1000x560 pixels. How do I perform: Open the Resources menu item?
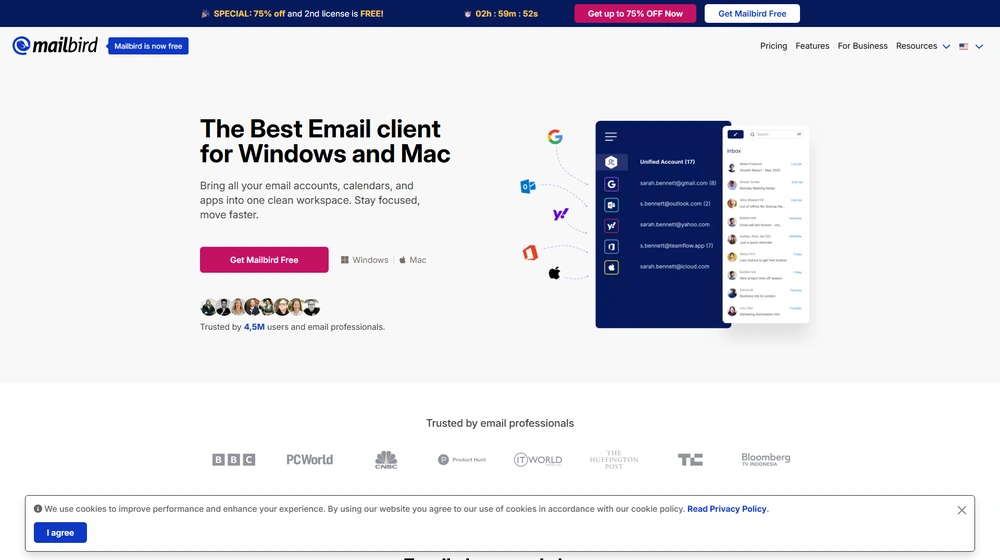coord(916,46)
